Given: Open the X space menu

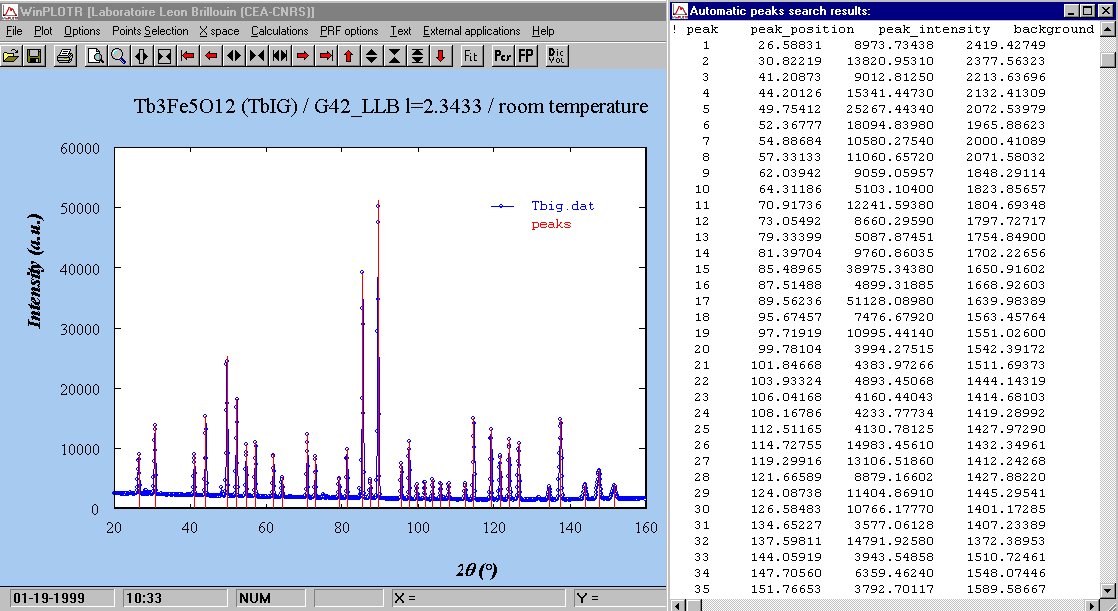Looking at the screenshot, I should coord(219,31).
